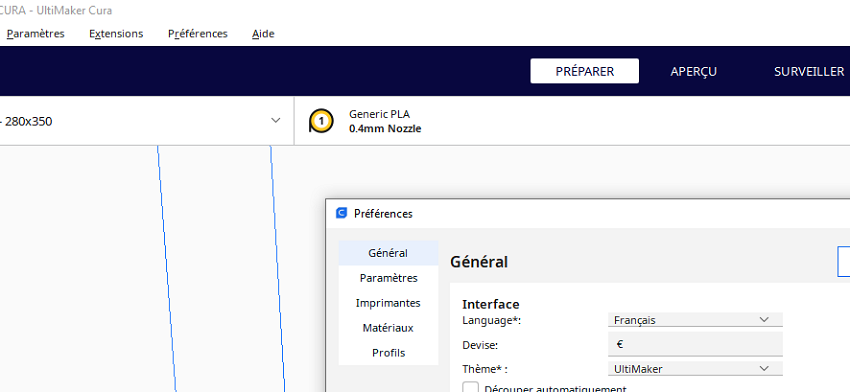Select Paramètres in preferences sidebar

(x=388, y=278)
